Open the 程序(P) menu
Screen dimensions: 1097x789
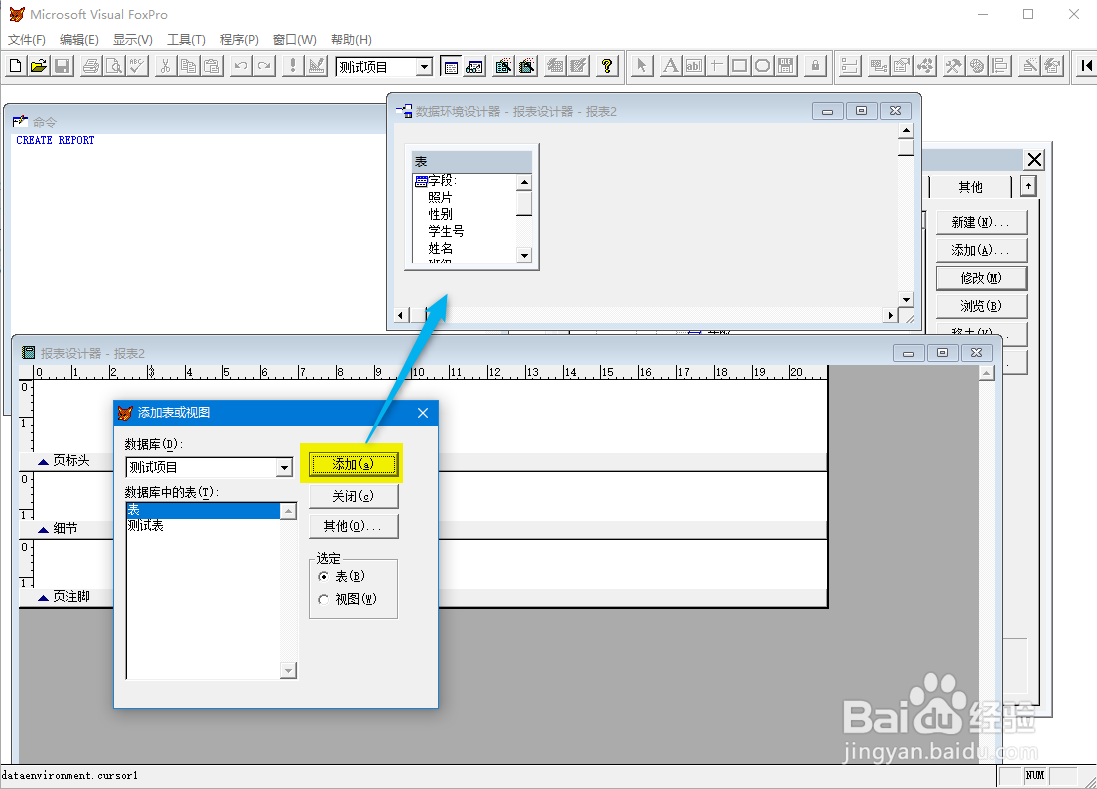tap(239, 40)
